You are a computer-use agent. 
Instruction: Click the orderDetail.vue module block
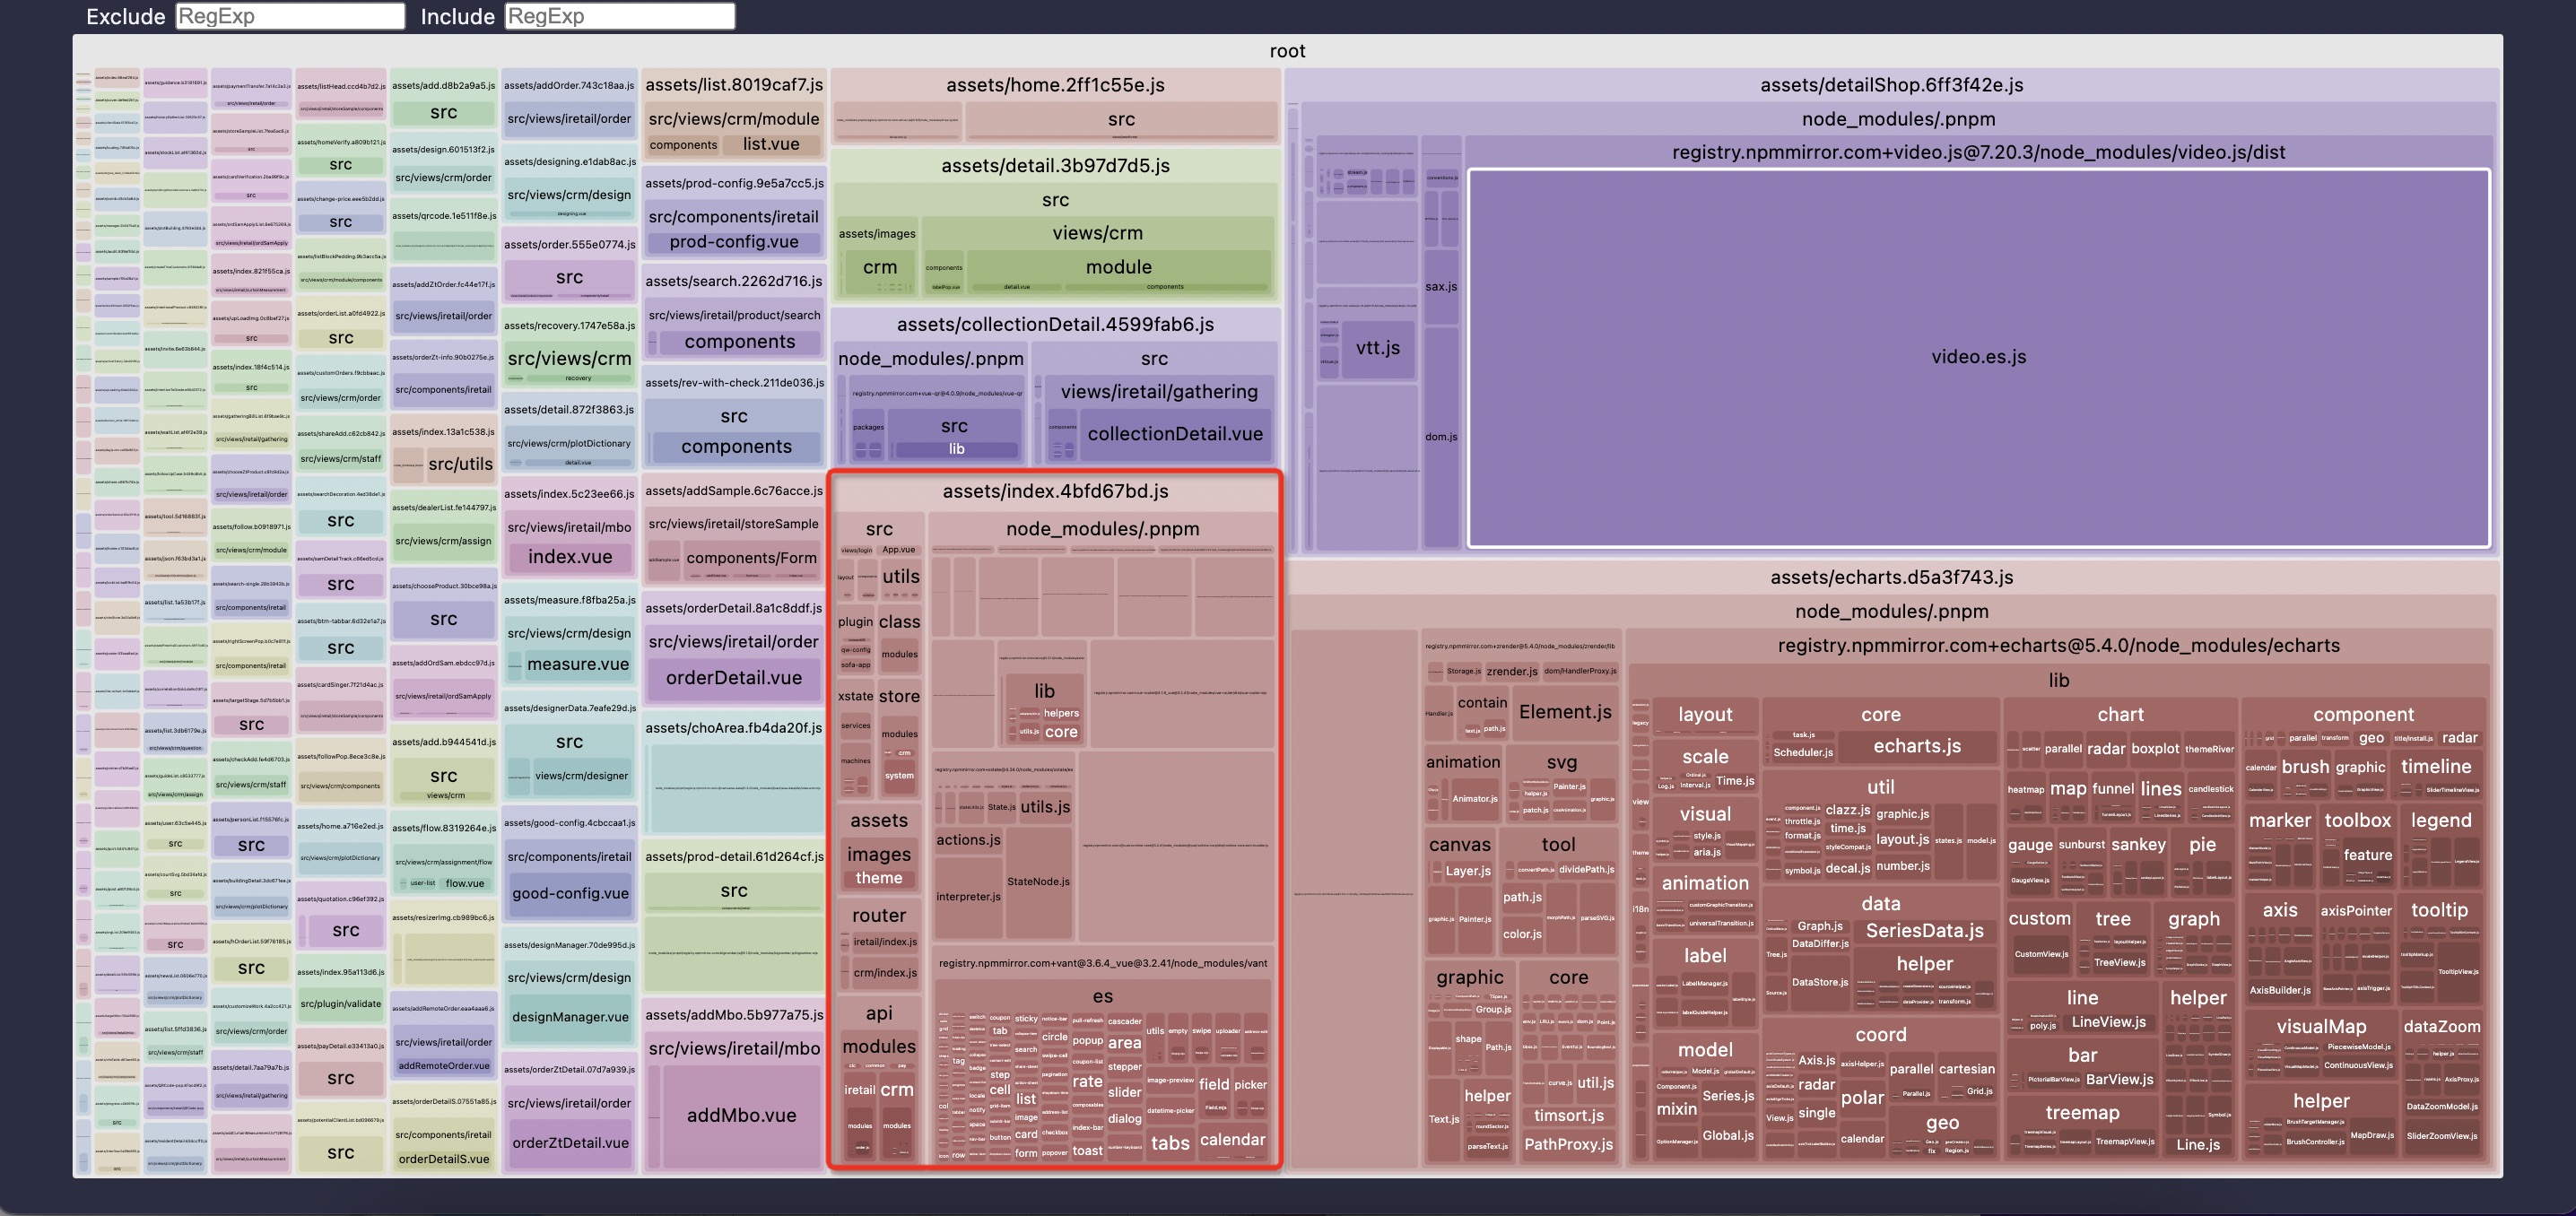coord(733,677)
